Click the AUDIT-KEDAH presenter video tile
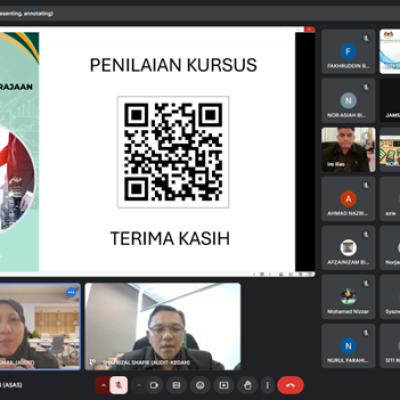The image size is (400, 400). point(163,327)
